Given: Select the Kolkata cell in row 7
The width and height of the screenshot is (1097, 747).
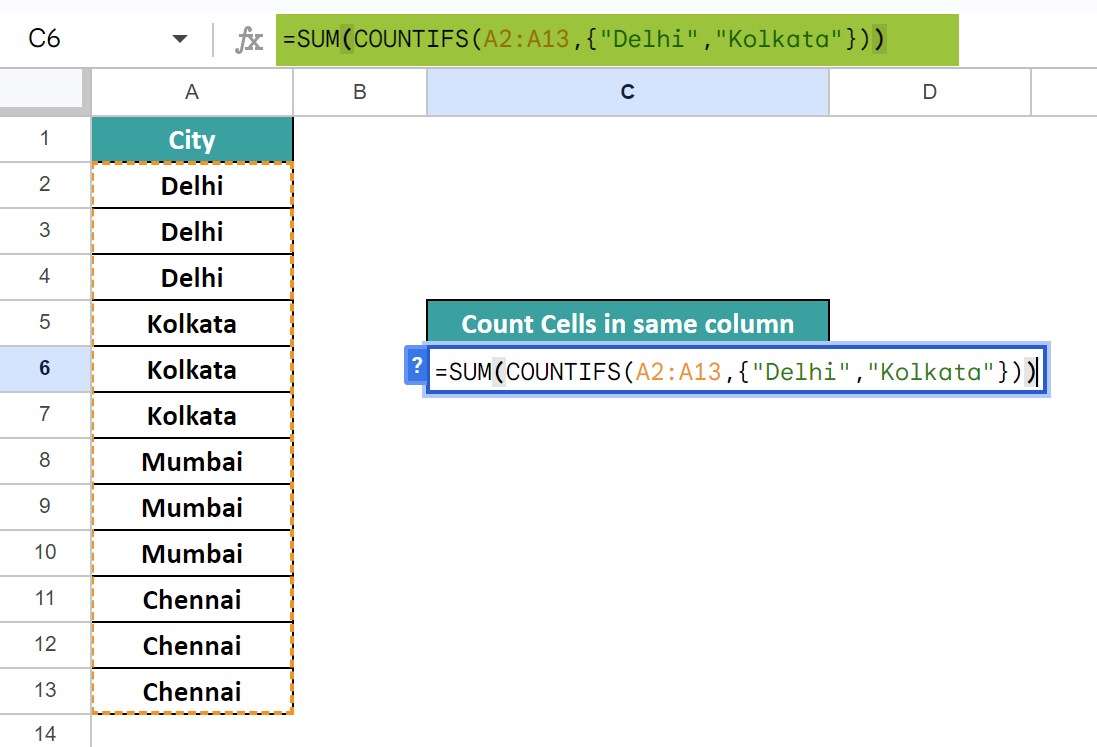Looking at the screenshot, I should coord(192,415).
